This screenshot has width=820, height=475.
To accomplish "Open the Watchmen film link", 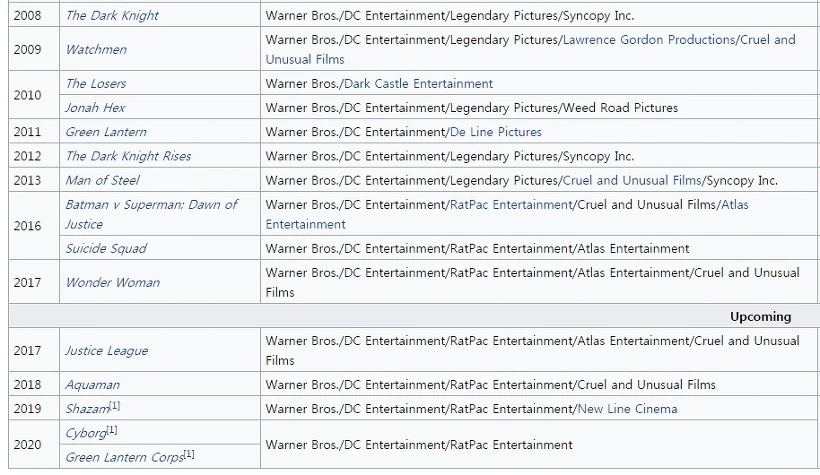I will click(96, 50).
